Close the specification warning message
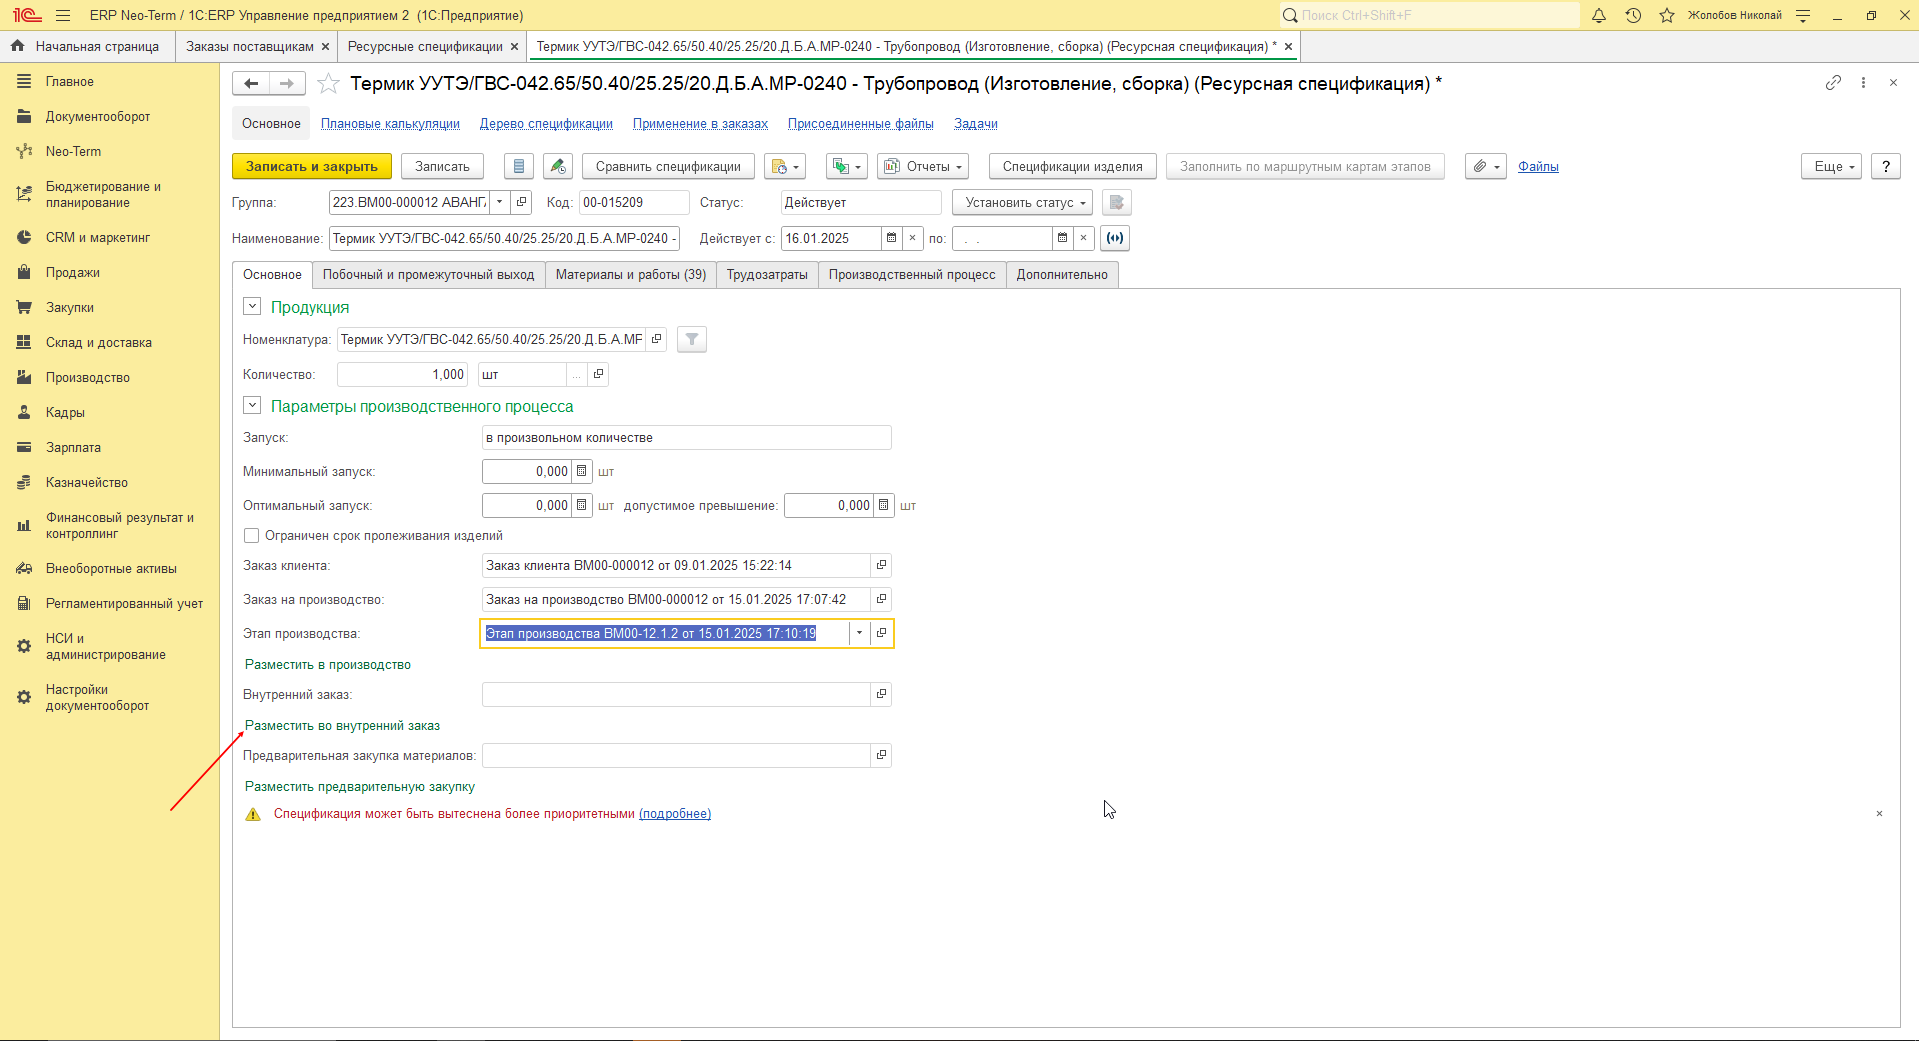Image resolution: width=1919 pixels, height=1041 pixels. point(1879,814)
